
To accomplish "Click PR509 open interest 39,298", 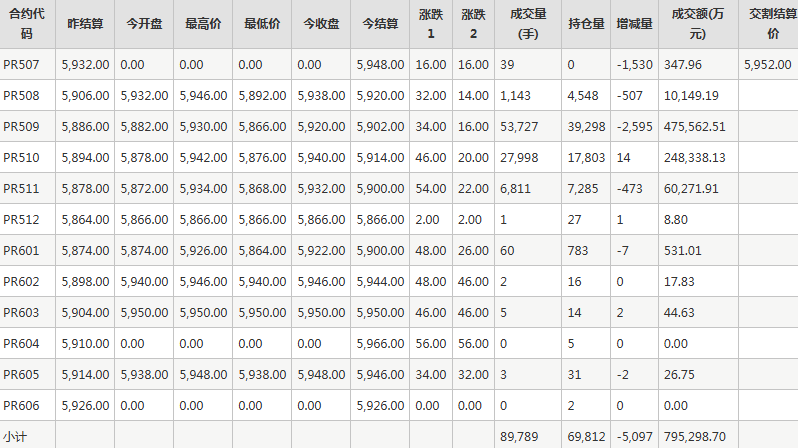I will pos(587,127).
